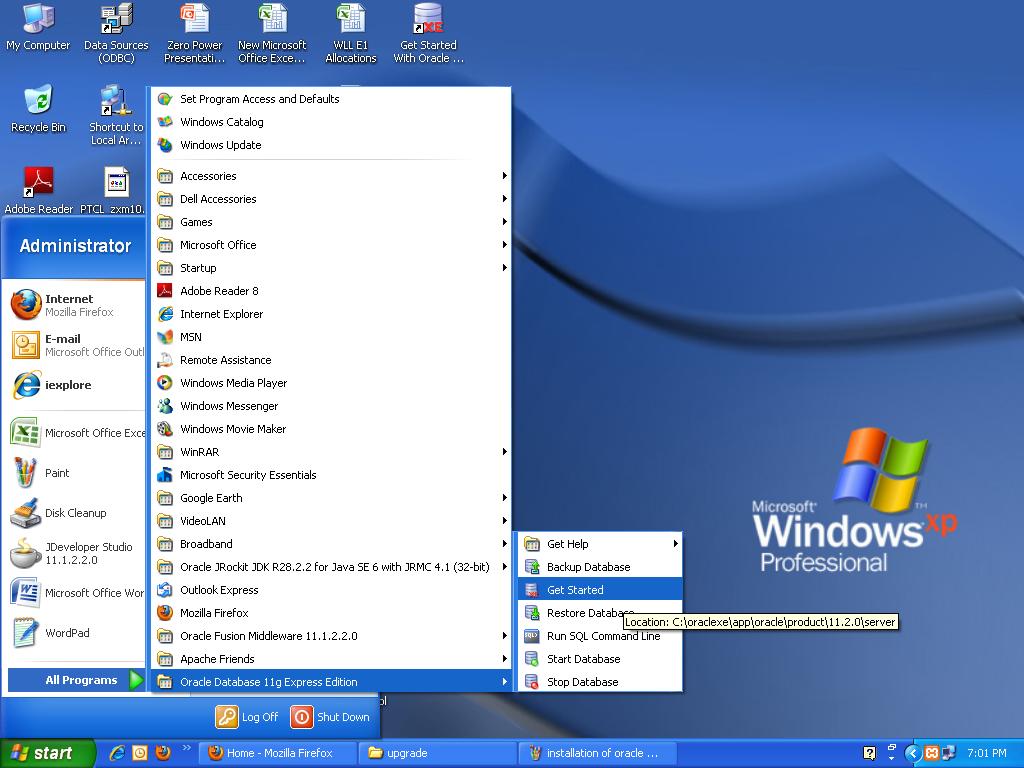This screenshot has height=768, width=1024.
Task: Open Paint from Start menu
Action: (74, 473)
